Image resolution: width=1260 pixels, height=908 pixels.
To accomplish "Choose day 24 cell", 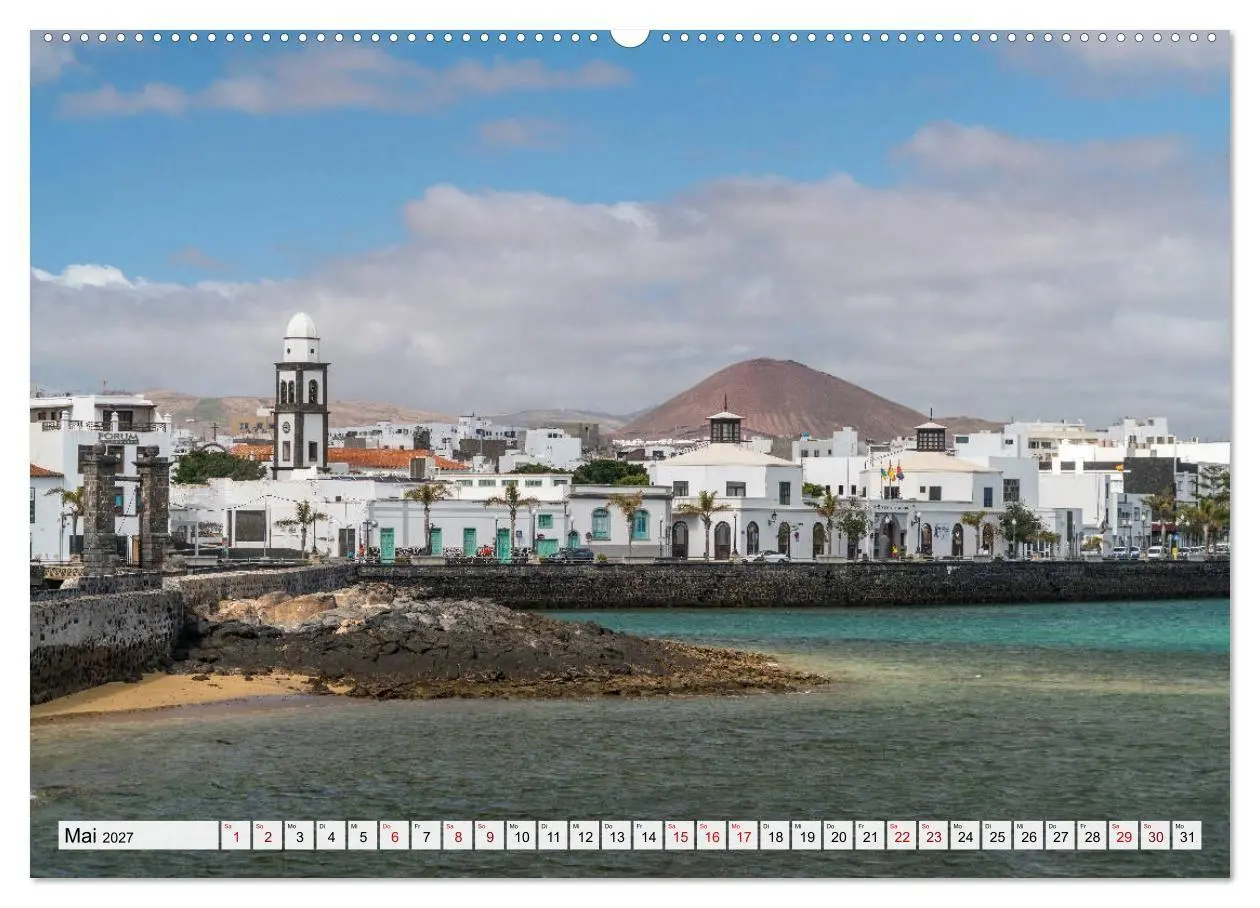I will 964,836.
